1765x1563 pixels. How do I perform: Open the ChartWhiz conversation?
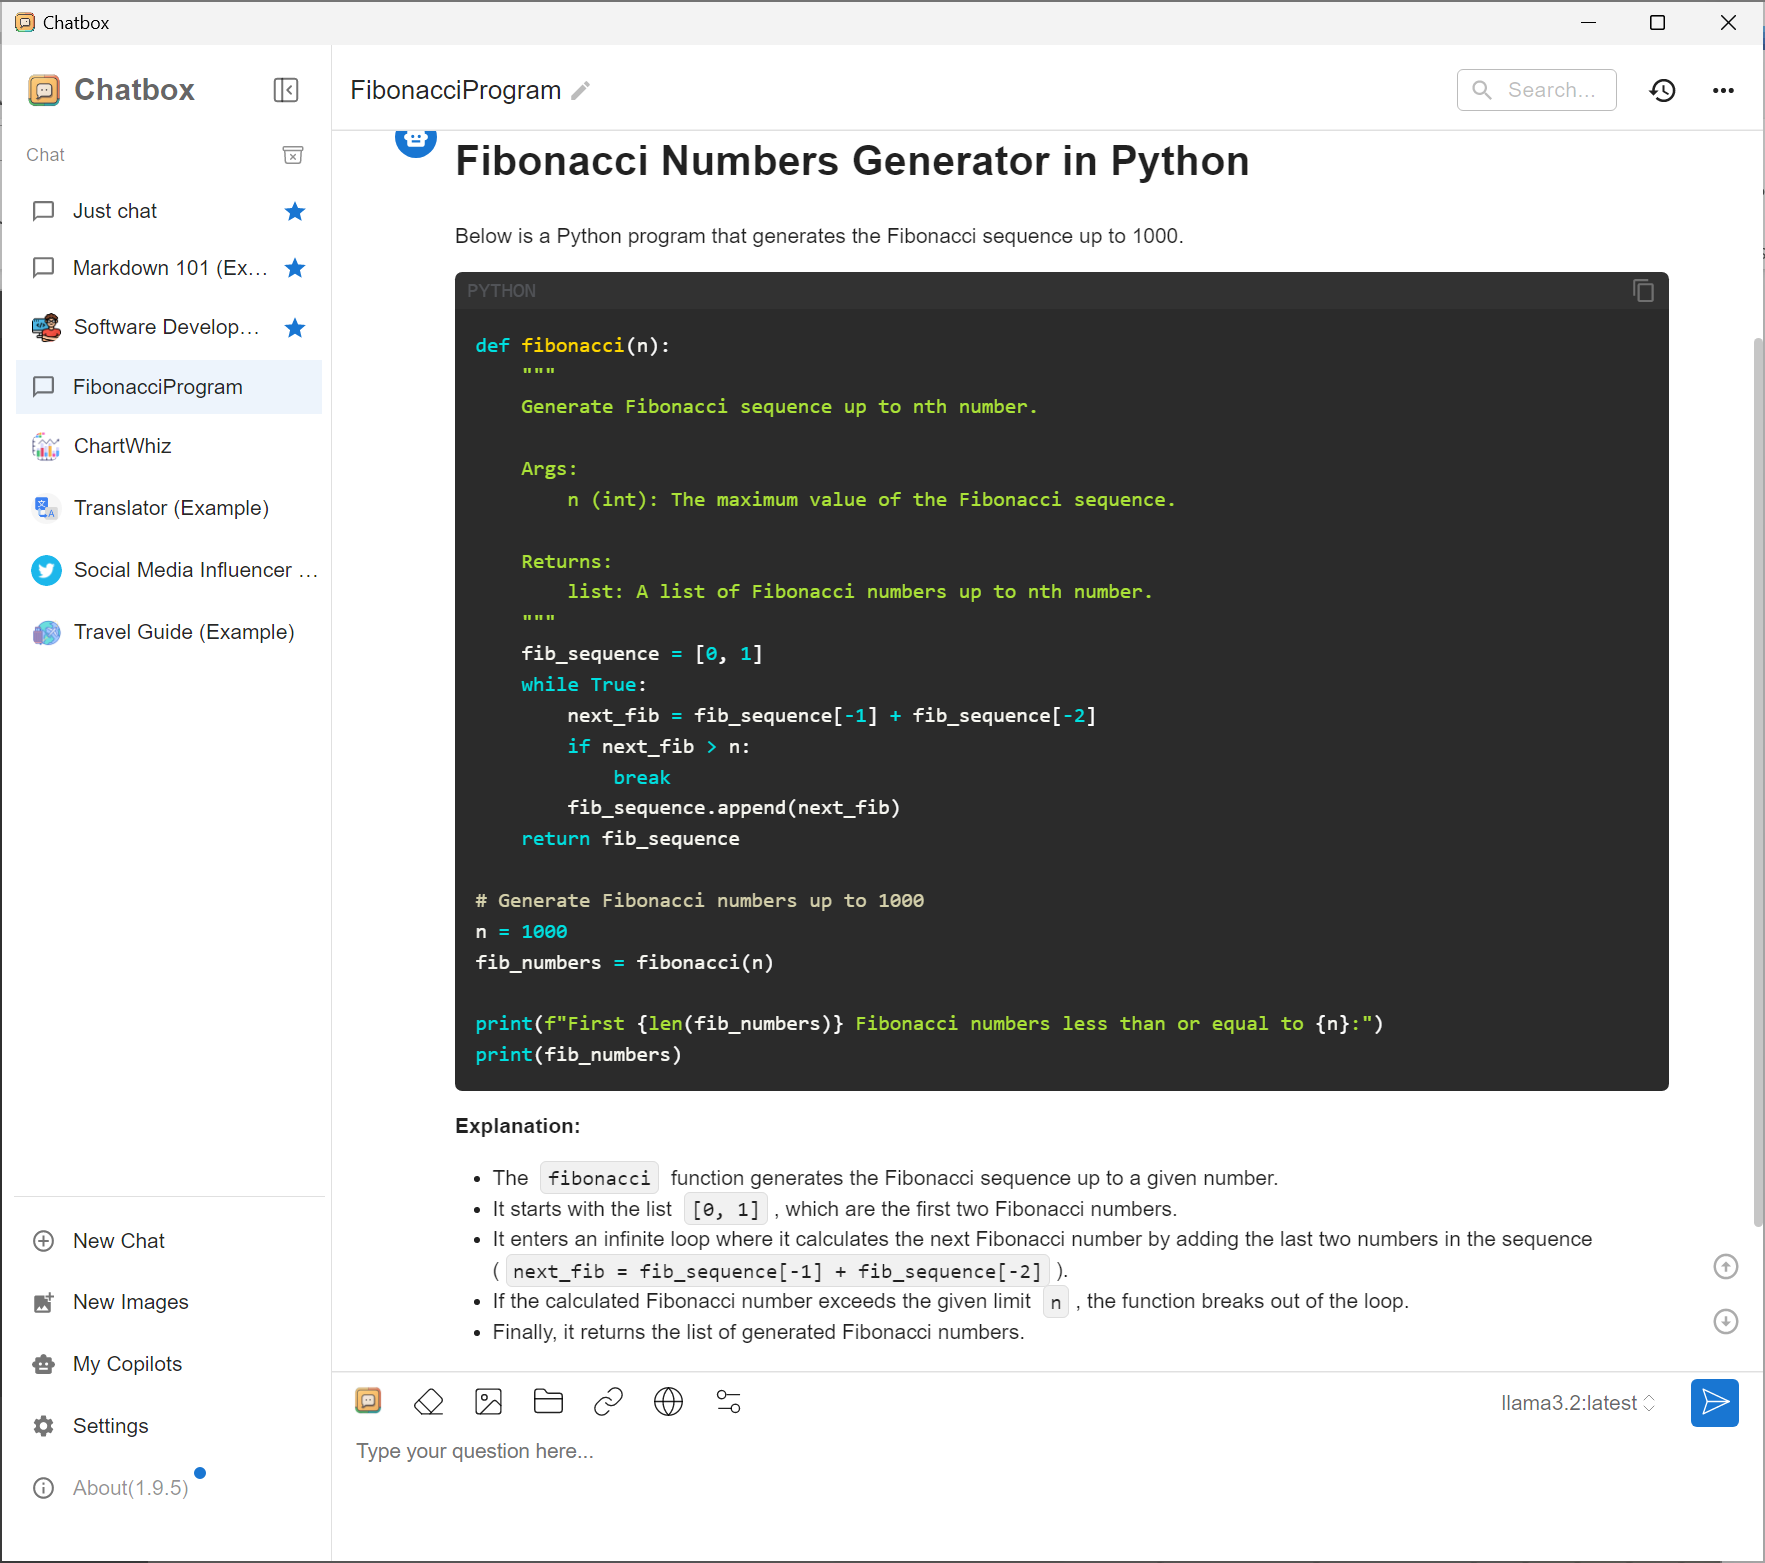point(122,446)
